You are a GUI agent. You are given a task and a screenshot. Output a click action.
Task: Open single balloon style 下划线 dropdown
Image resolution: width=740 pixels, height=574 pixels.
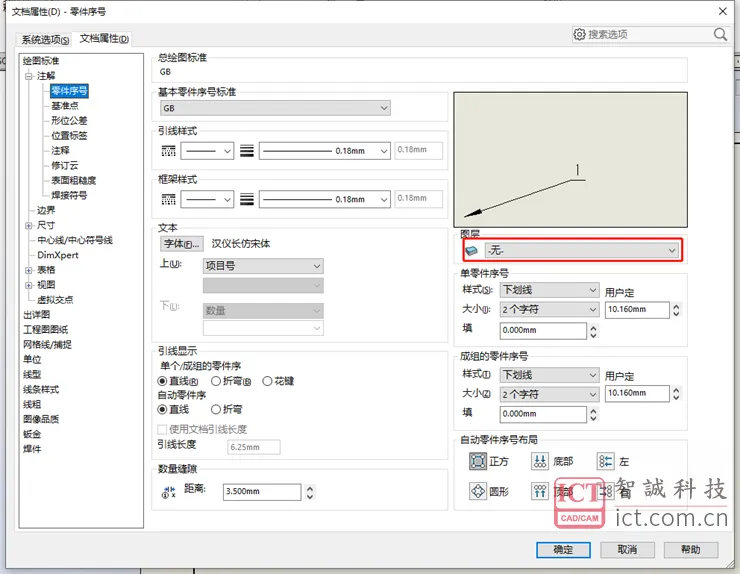549,290
